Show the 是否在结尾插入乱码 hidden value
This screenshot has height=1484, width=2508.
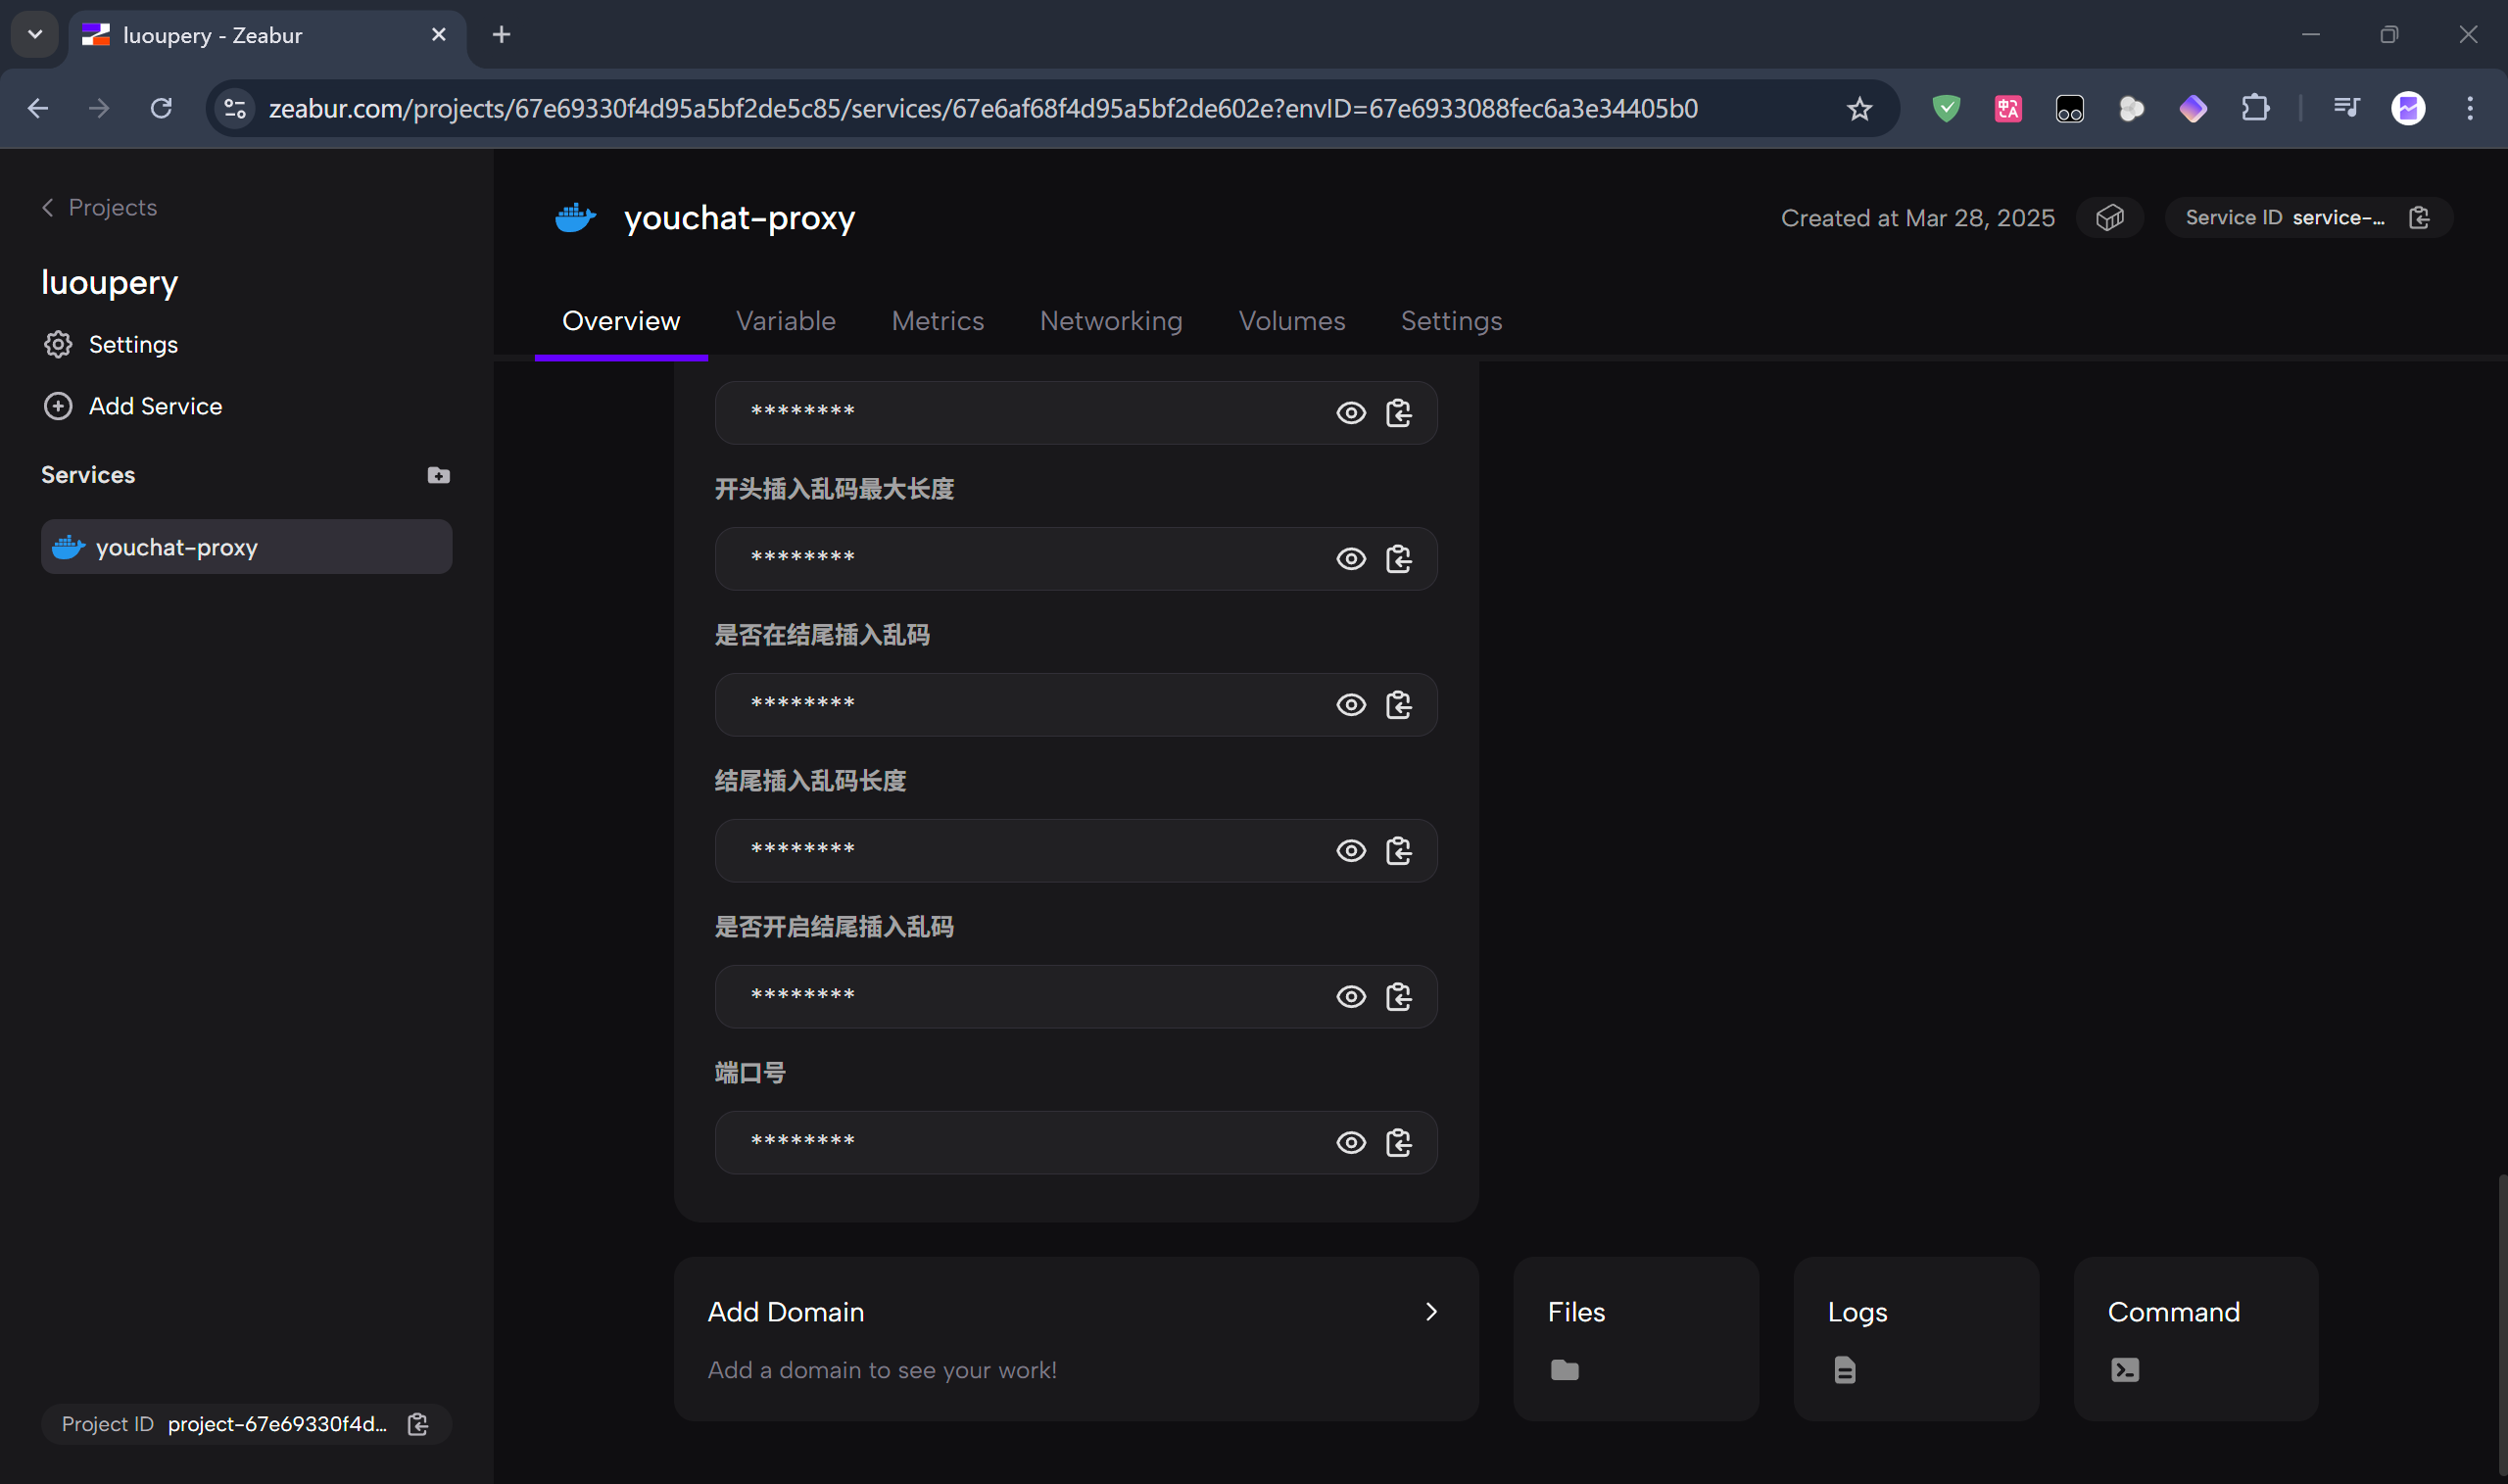pos(1350,704)
